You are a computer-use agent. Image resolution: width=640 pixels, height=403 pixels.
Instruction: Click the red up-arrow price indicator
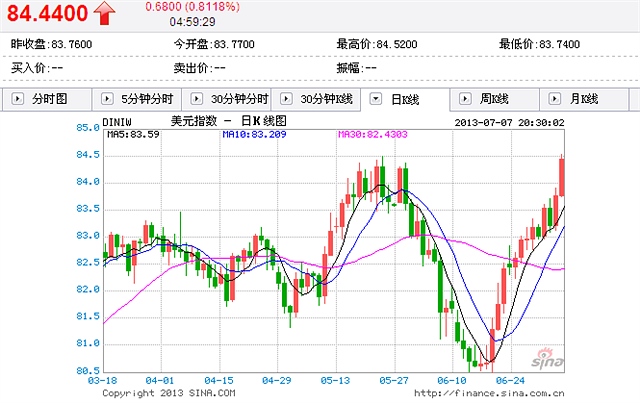(105, 13)
